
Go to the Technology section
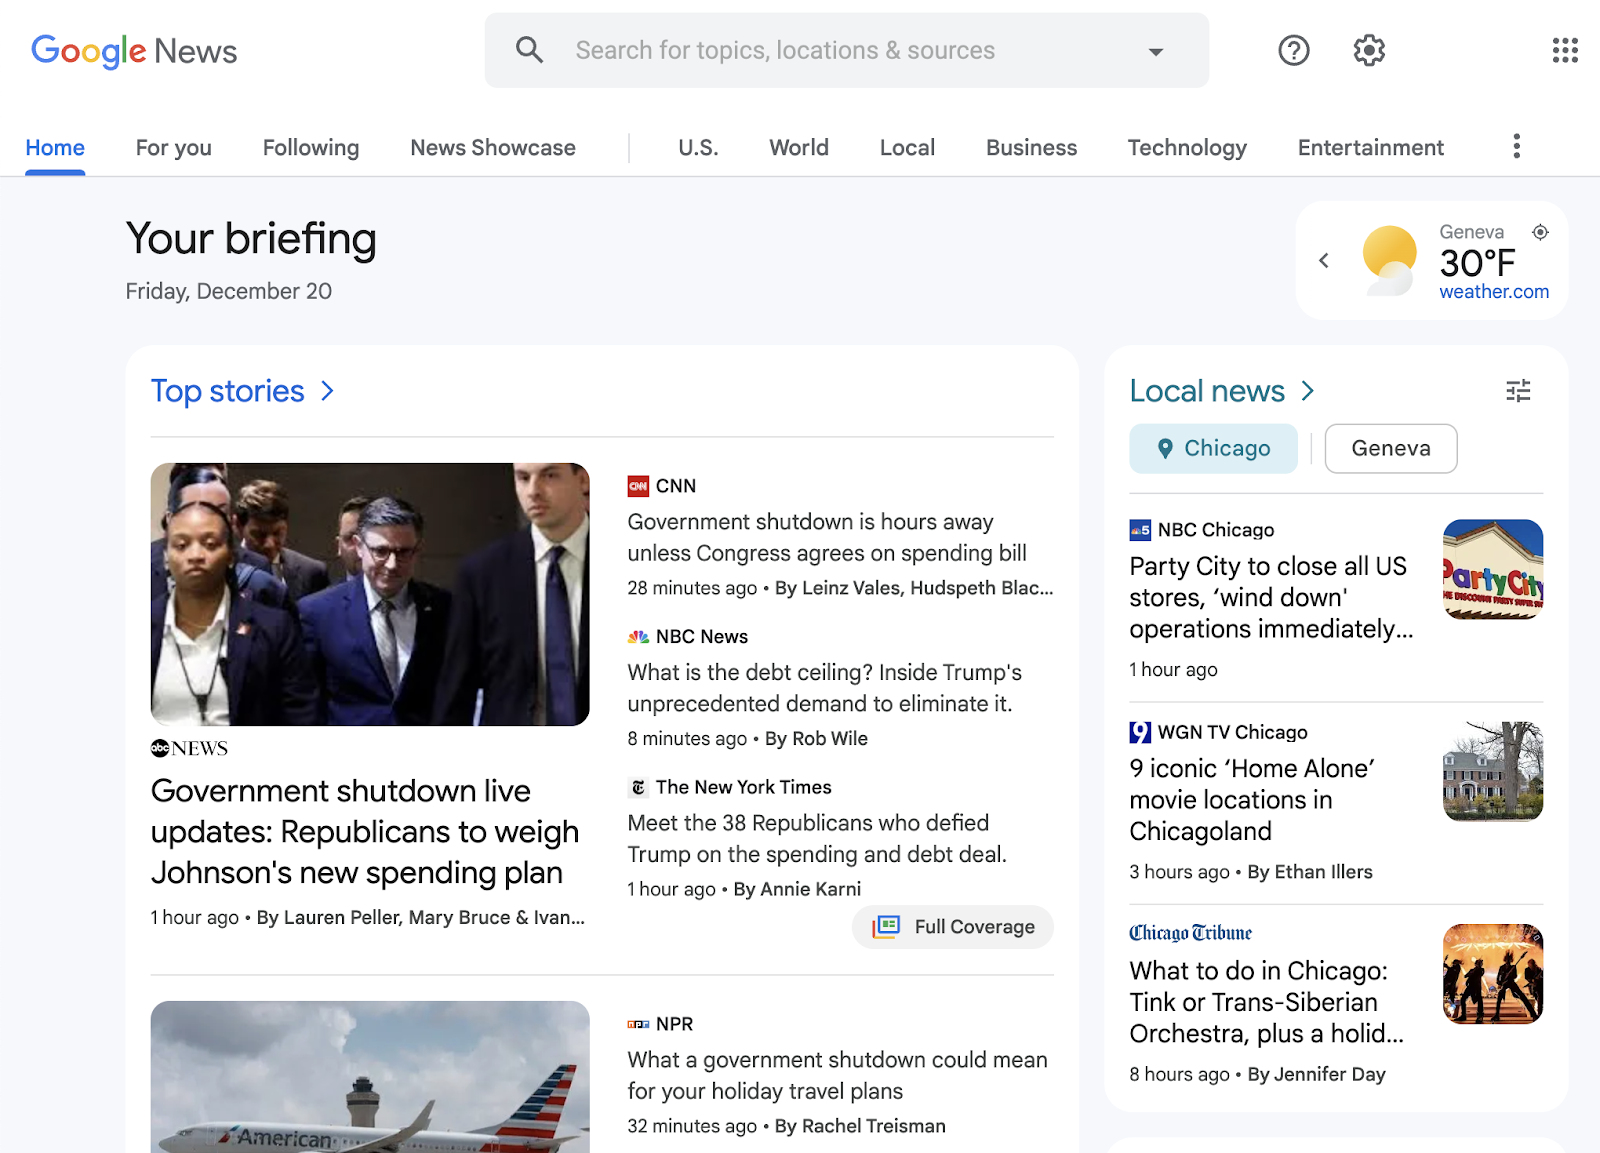pyautogui.click(x=1187, y=148)
